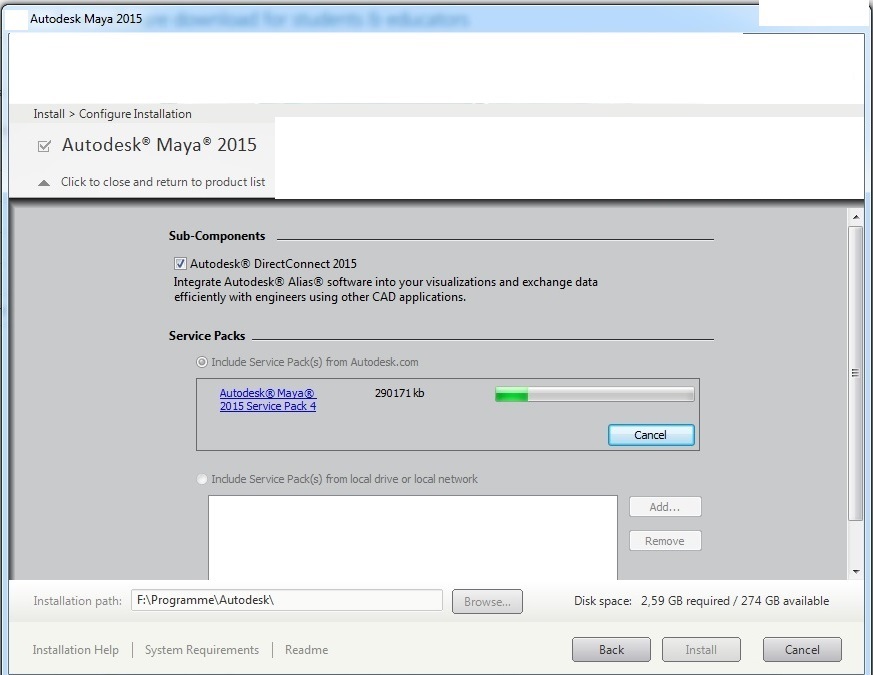Screen dimensions: 873x675
Task: Click the Install > Configure Installation breadcrumb
Action: tap(112, 114)
